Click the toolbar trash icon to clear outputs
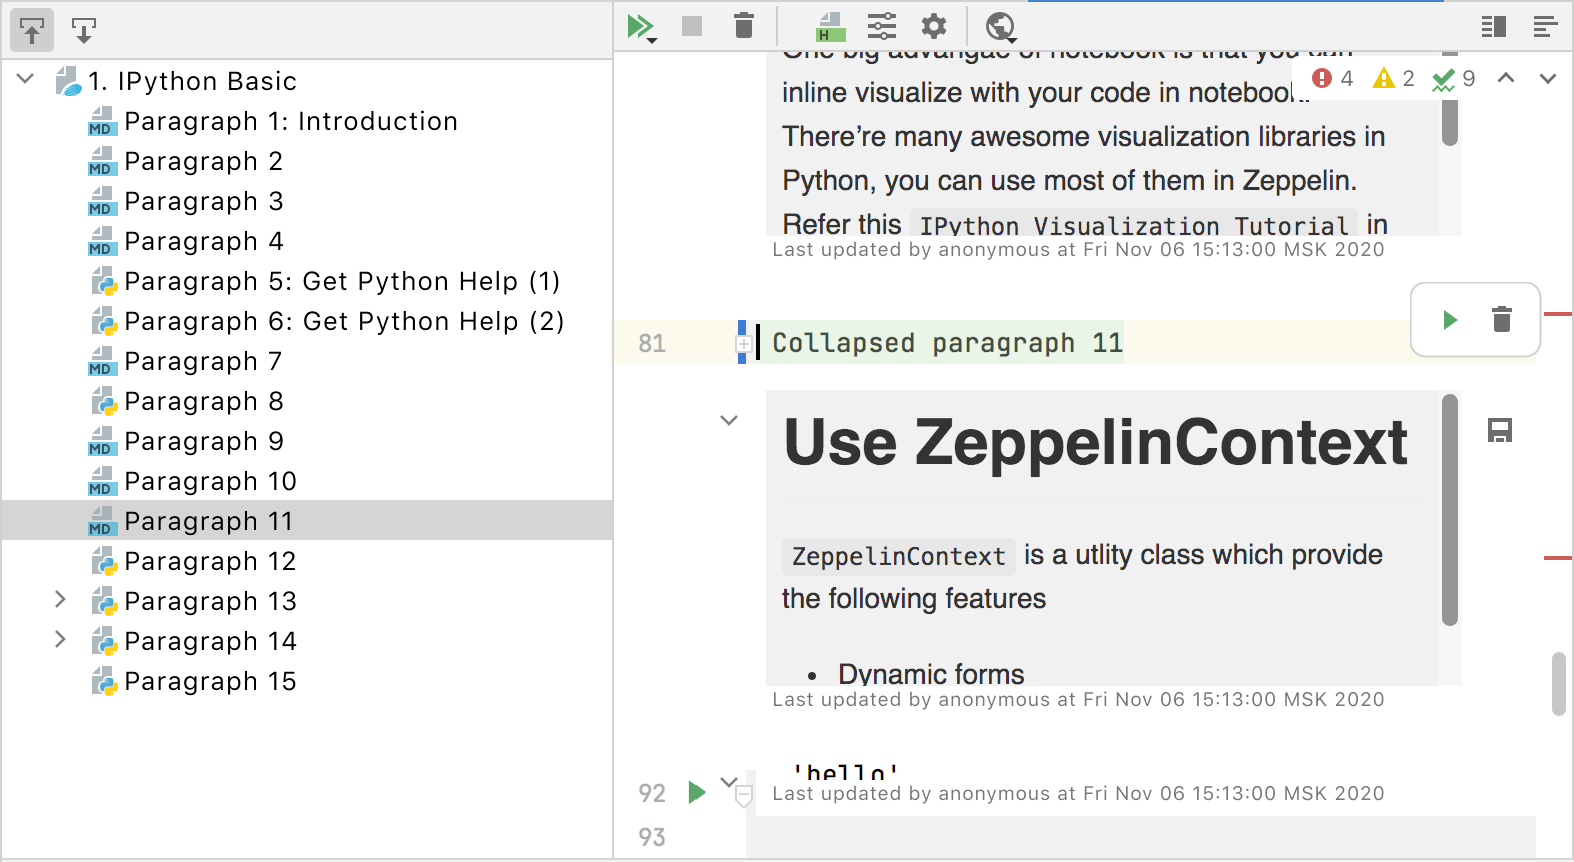The height and width of the screenshot is (862, 1574). click(x=743, y=26)
